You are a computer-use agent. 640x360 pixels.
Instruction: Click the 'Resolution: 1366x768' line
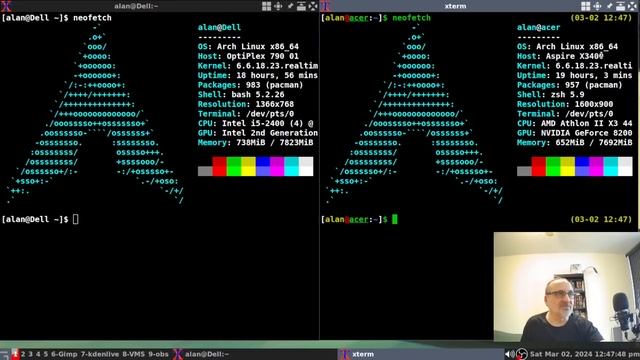246,104
